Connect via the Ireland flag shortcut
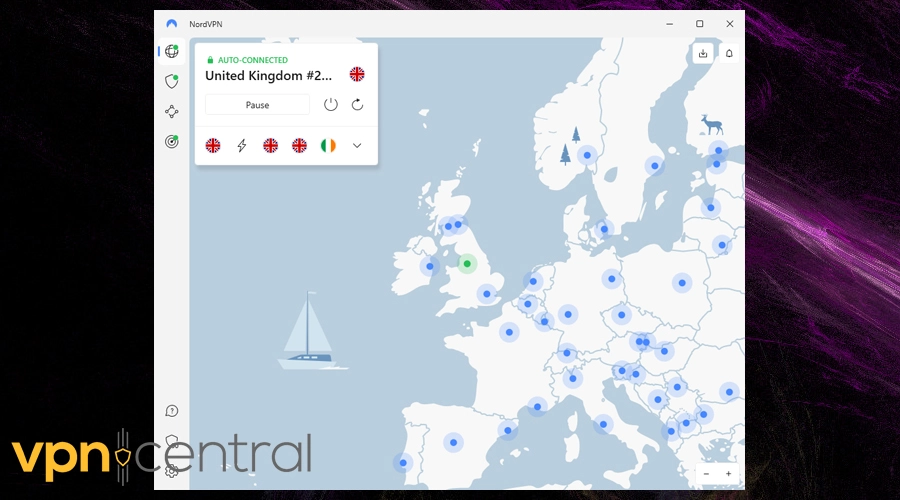The image size is (900, 500). (x=328, y=146)
